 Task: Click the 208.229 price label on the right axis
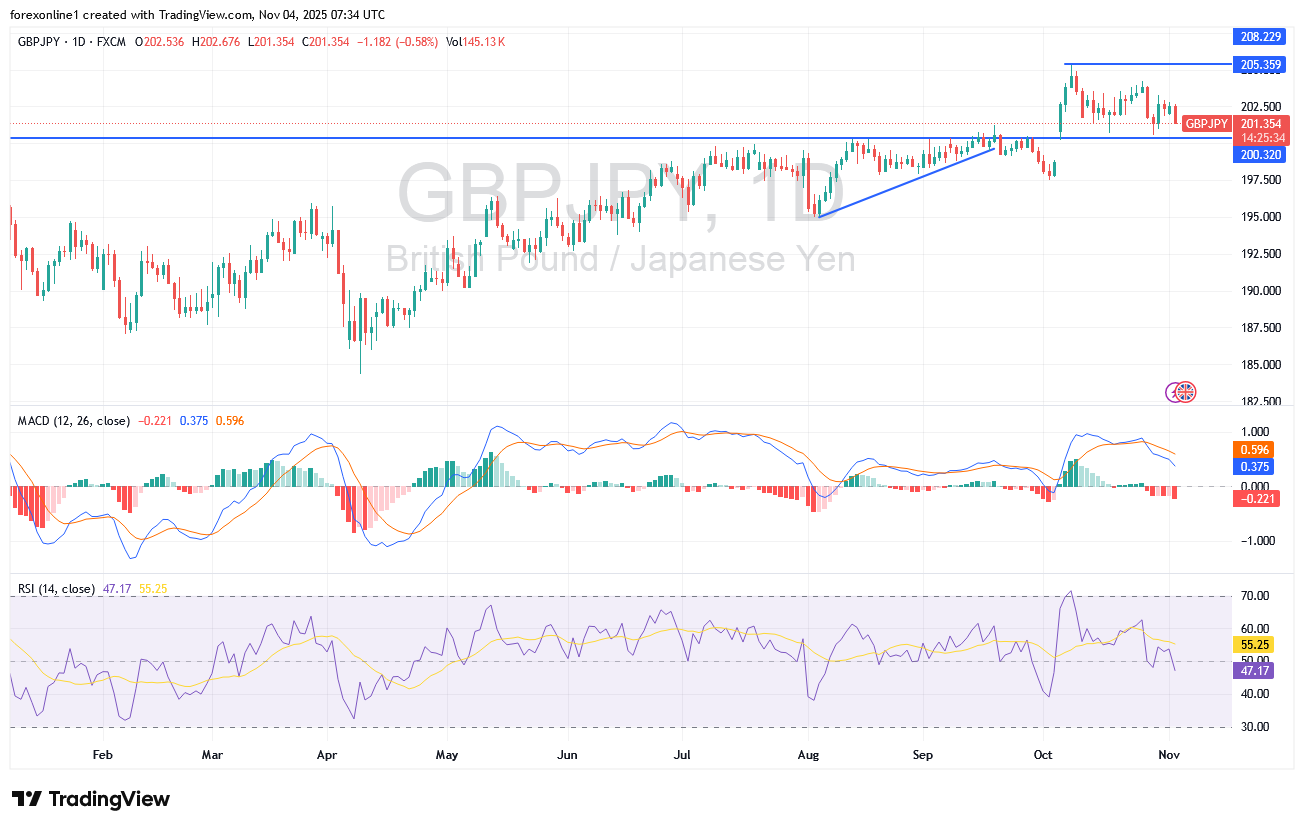click(1260, 37)
